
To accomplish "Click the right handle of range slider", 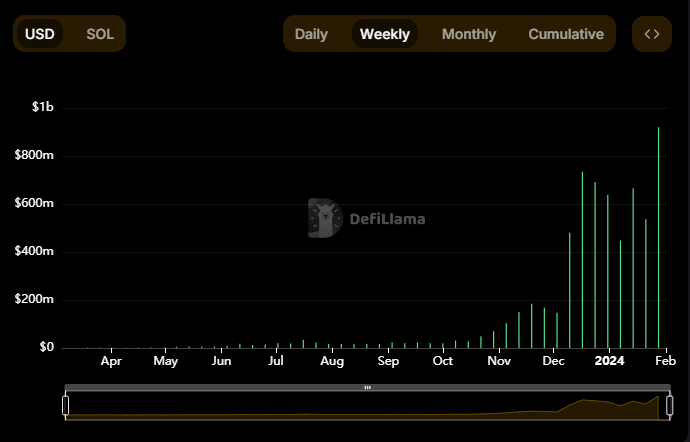I will click(x=669, y=405).
